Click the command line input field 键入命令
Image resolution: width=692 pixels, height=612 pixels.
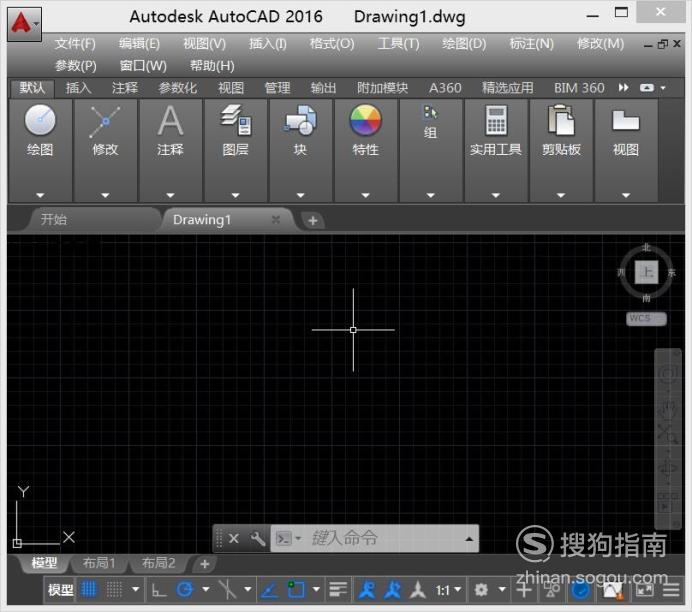[x=374, y=538]
